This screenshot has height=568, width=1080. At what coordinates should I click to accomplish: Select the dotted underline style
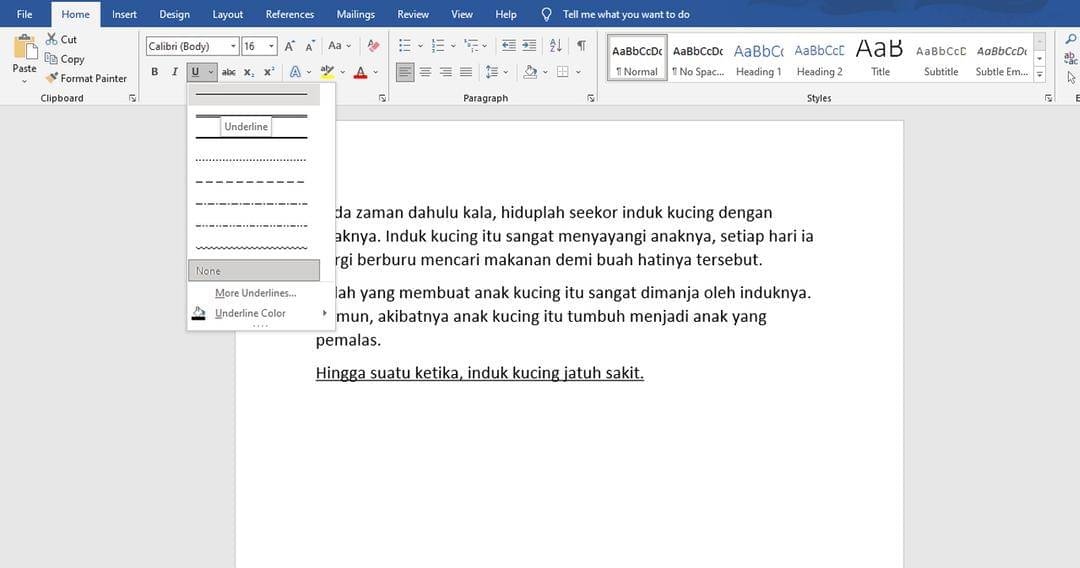252,160
